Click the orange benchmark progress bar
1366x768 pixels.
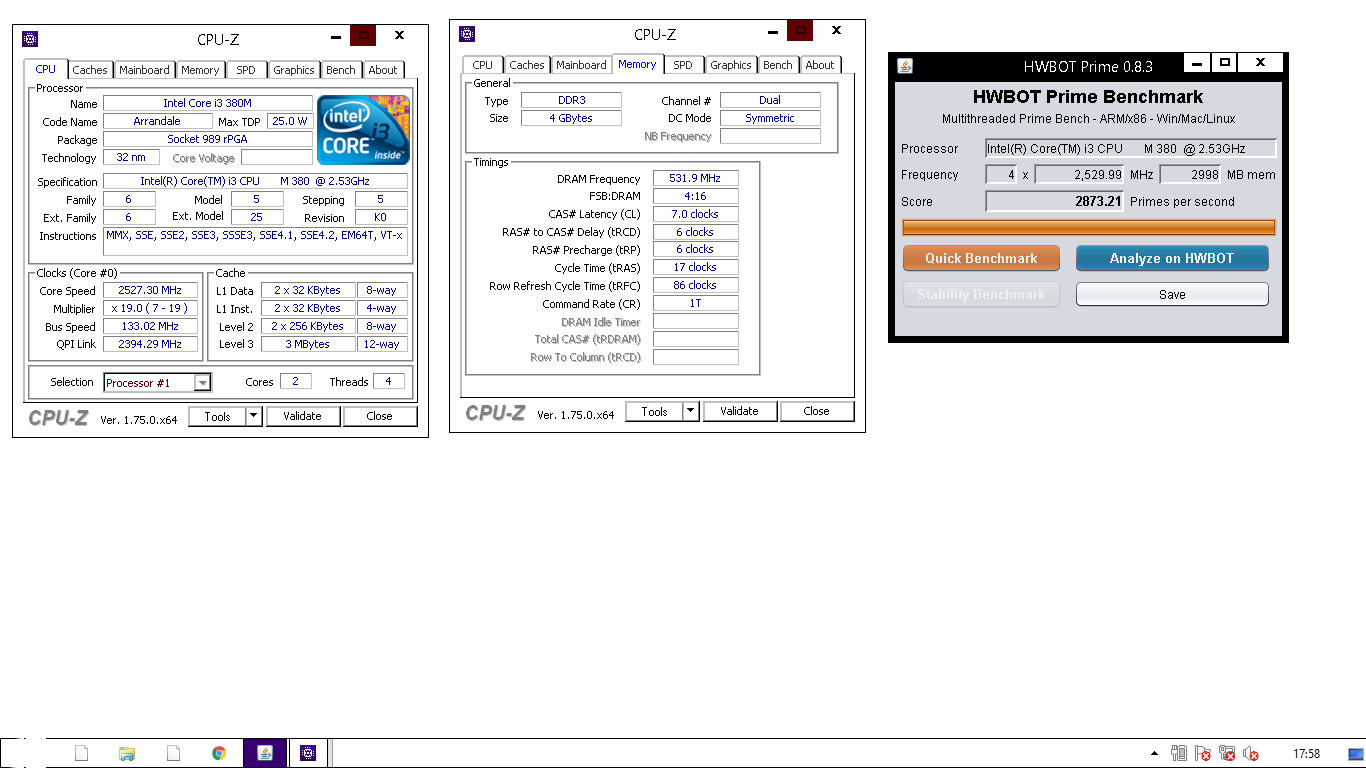[1089, 227]
